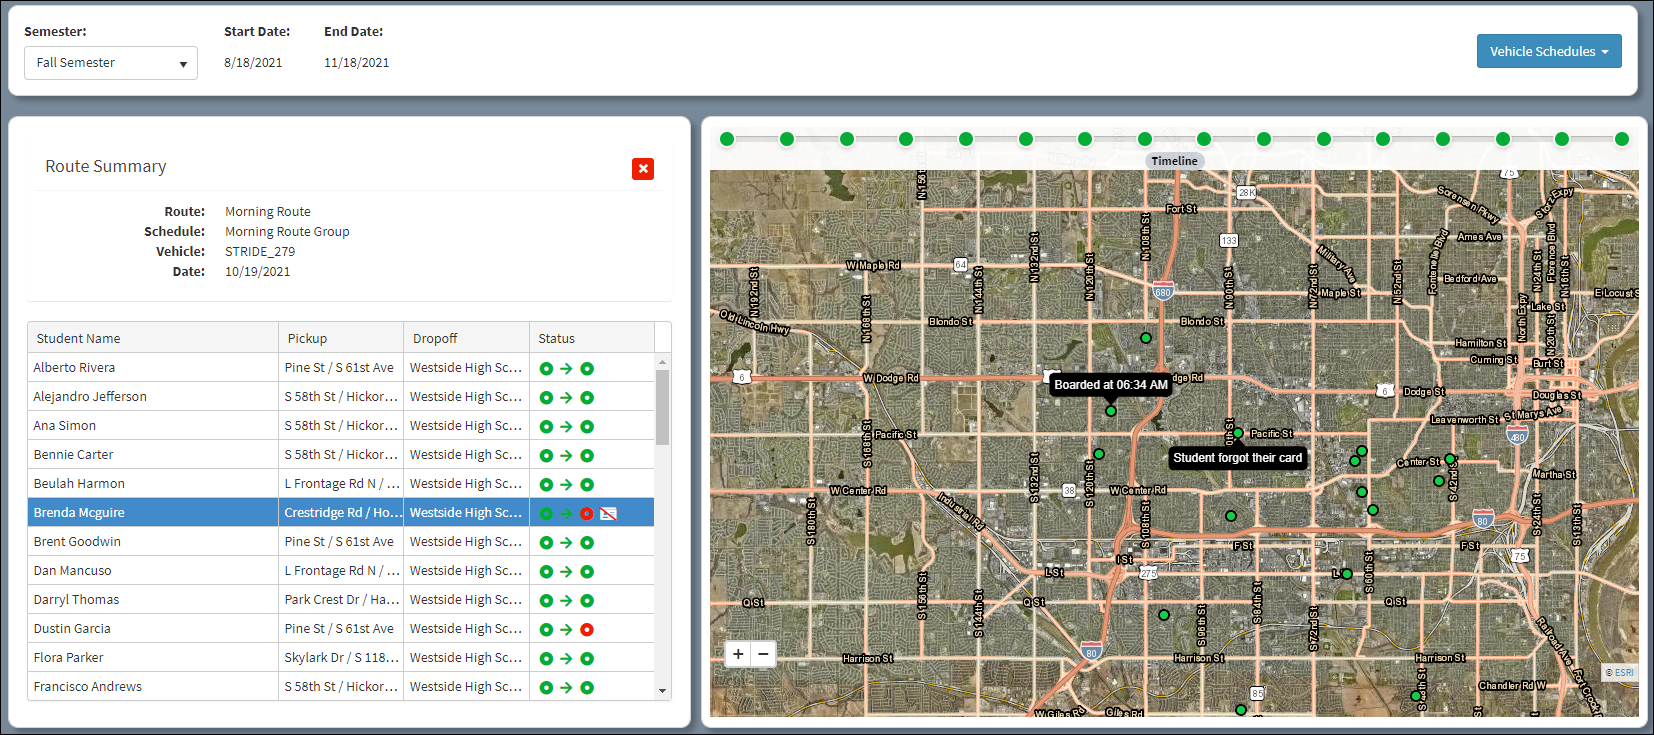Image resolution: width=1654 pixels, height=735 pixels.
Task: Click Skylark Dr pickup cell for Flora Parker
Action: (x=341, y=658)
